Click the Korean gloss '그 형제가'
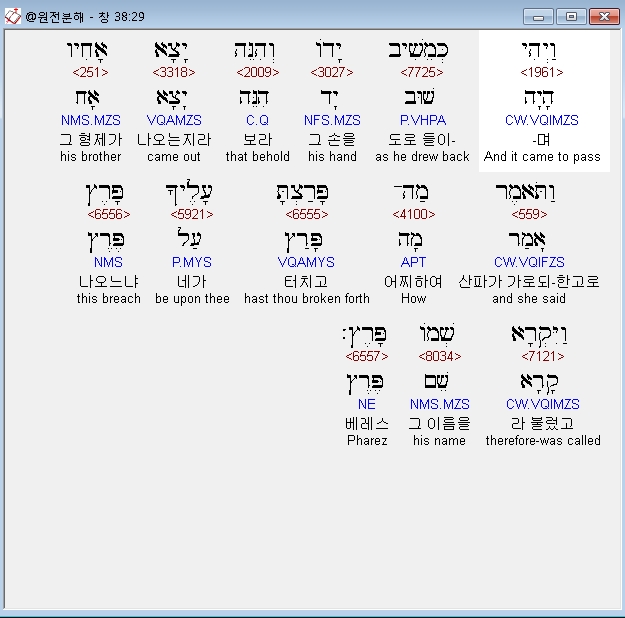625x618 pixels. point(91,140)
